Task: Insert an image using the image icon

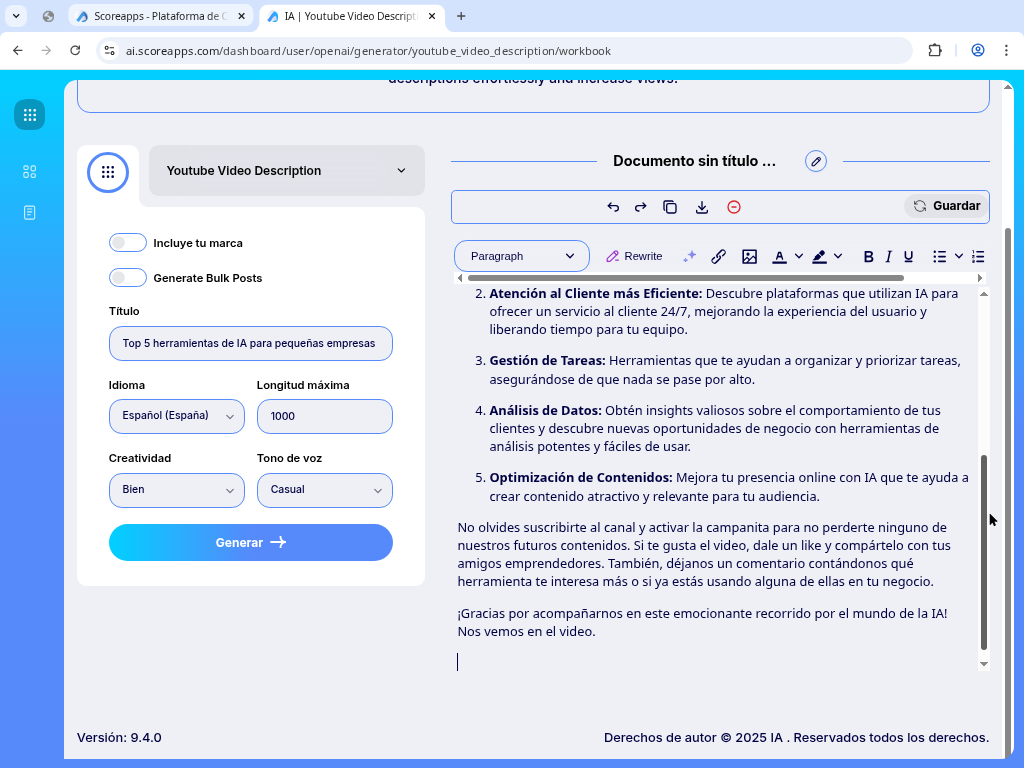Action: point(749,256)
